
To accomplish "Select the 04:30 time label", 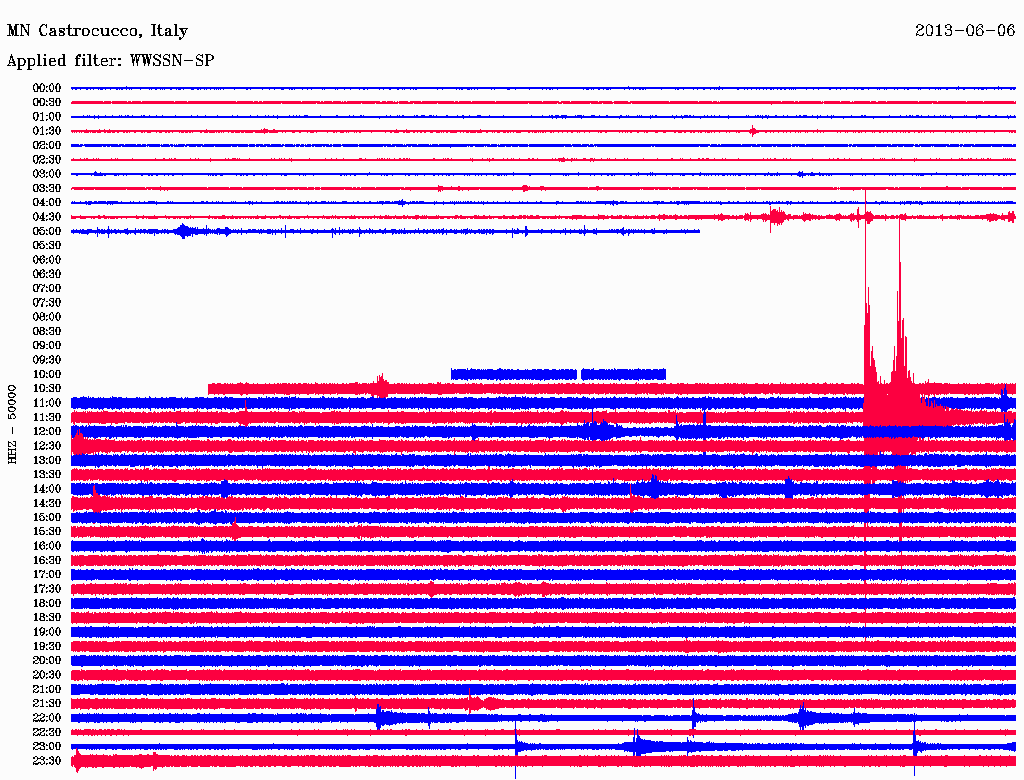I will click(x=47, y=217).
